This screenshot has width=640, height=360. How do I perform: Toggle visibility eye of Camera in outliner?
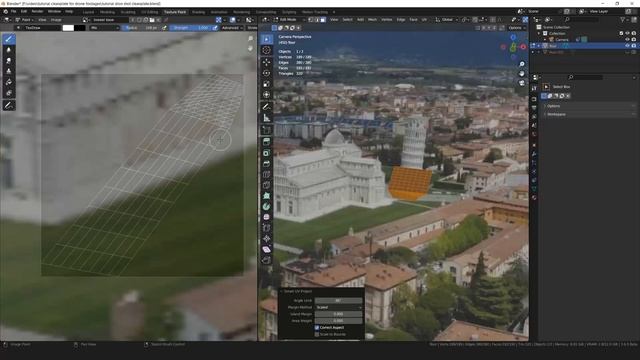pyautogui.click(x=627, y=40)
